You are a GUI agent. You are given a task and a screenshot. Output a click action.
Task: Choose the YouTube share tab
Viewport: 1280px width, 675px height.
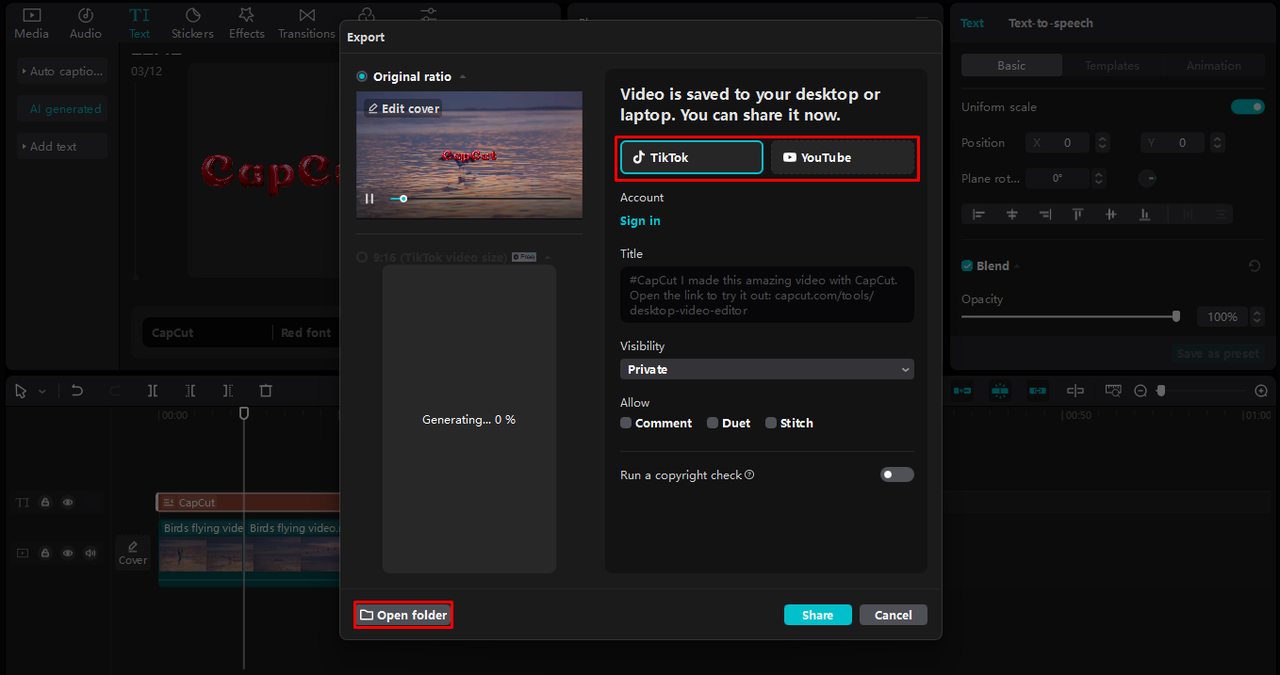(x=842, y=157)
